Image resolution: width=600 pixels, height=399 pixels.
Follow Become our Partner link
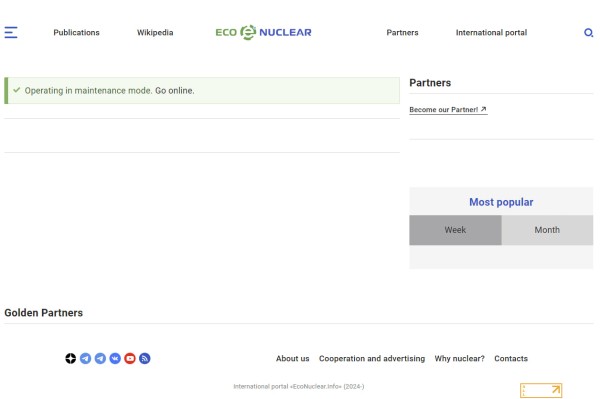[x=448, y=110]
